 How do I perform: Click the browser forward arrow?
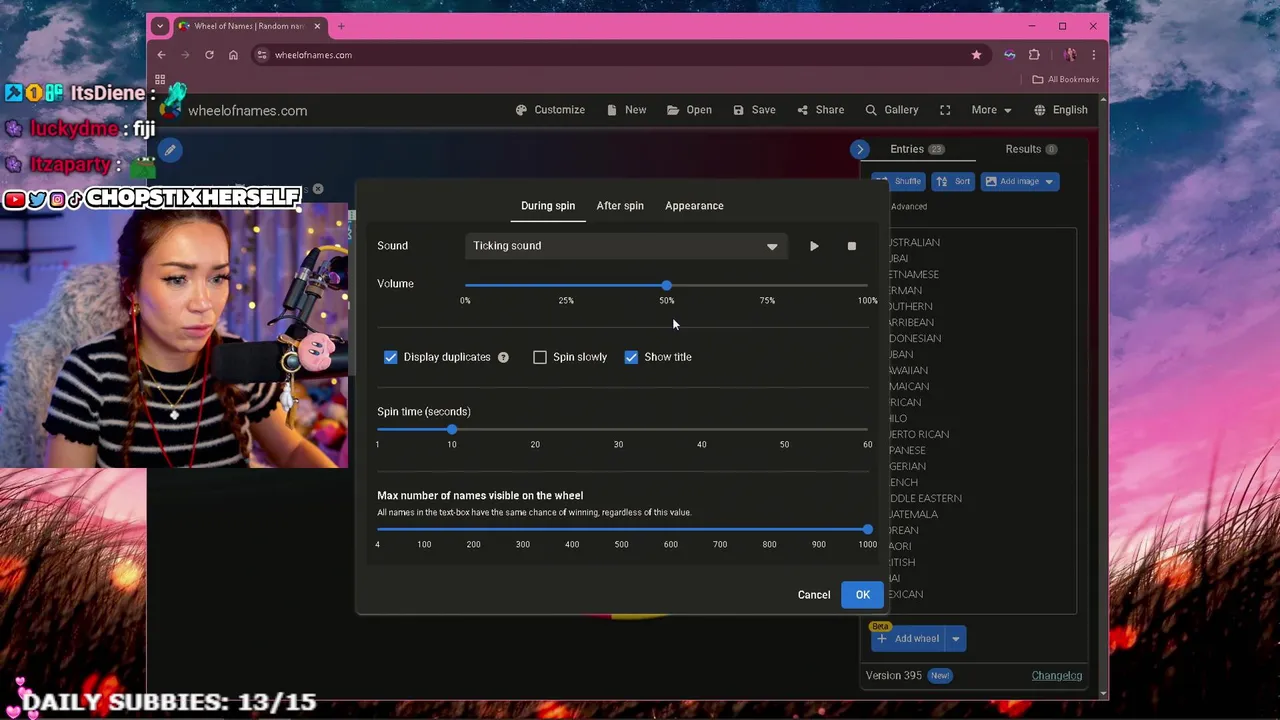[185, 55]
